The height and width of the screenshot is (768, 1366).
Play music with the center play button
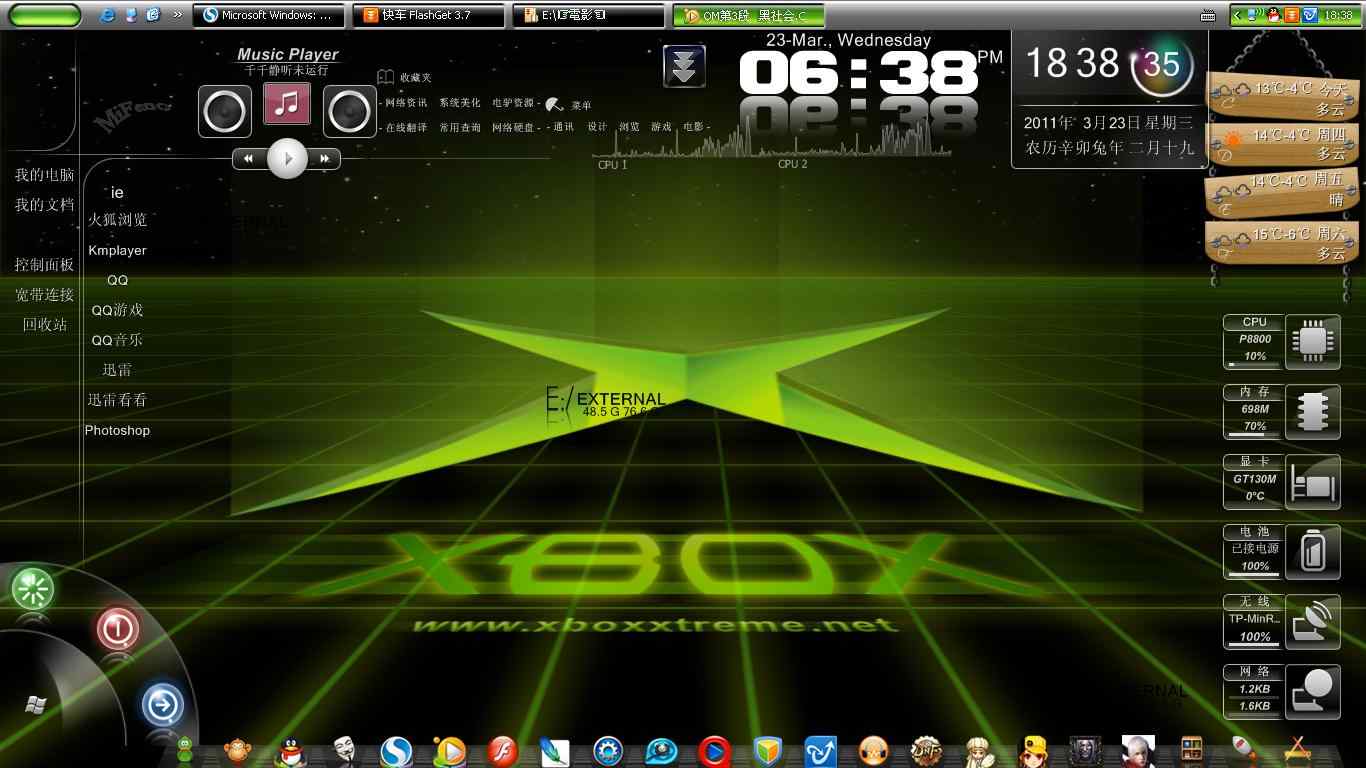[287, 158]
